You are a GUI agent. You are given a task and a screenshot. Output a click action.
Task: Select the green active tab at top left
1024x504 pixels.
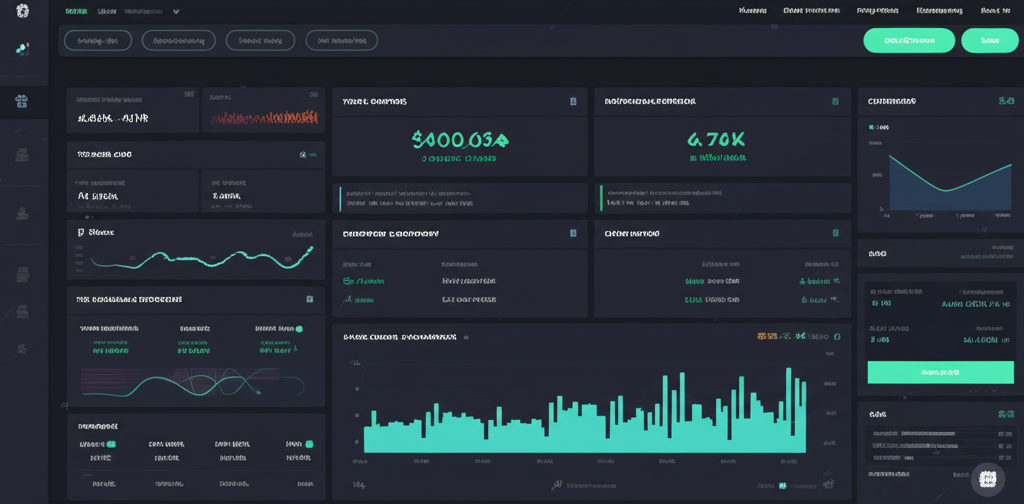click(75, 12)
